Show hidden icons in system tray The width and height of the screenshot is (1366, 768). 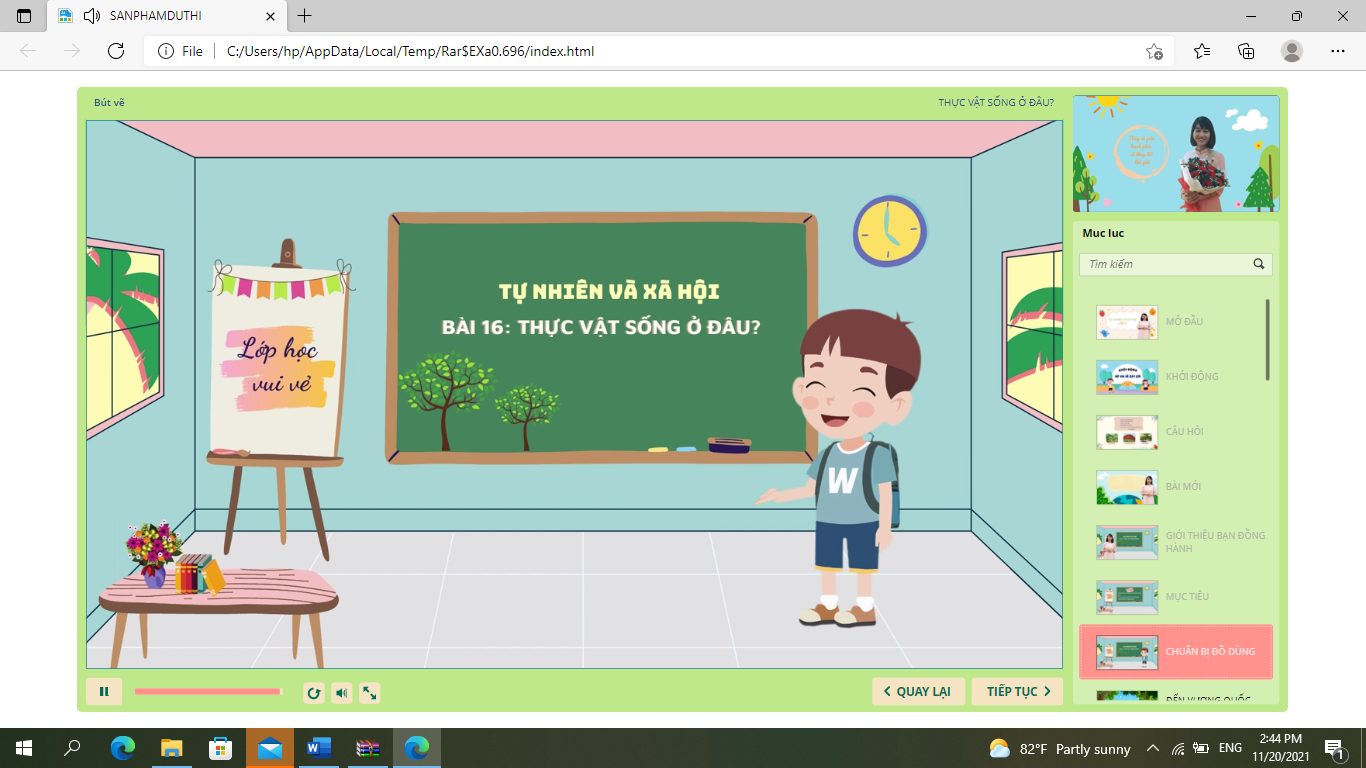[1152, 748]
